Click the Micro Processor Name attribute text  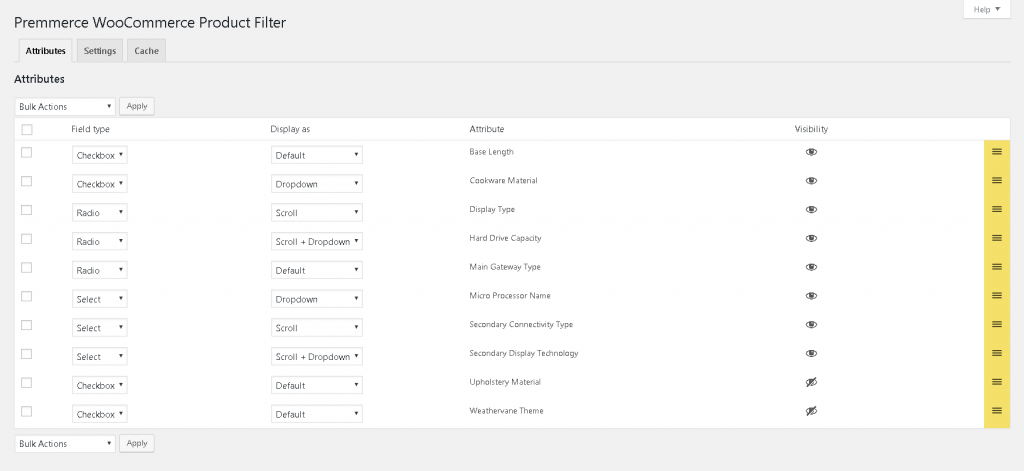click(509, 296)
